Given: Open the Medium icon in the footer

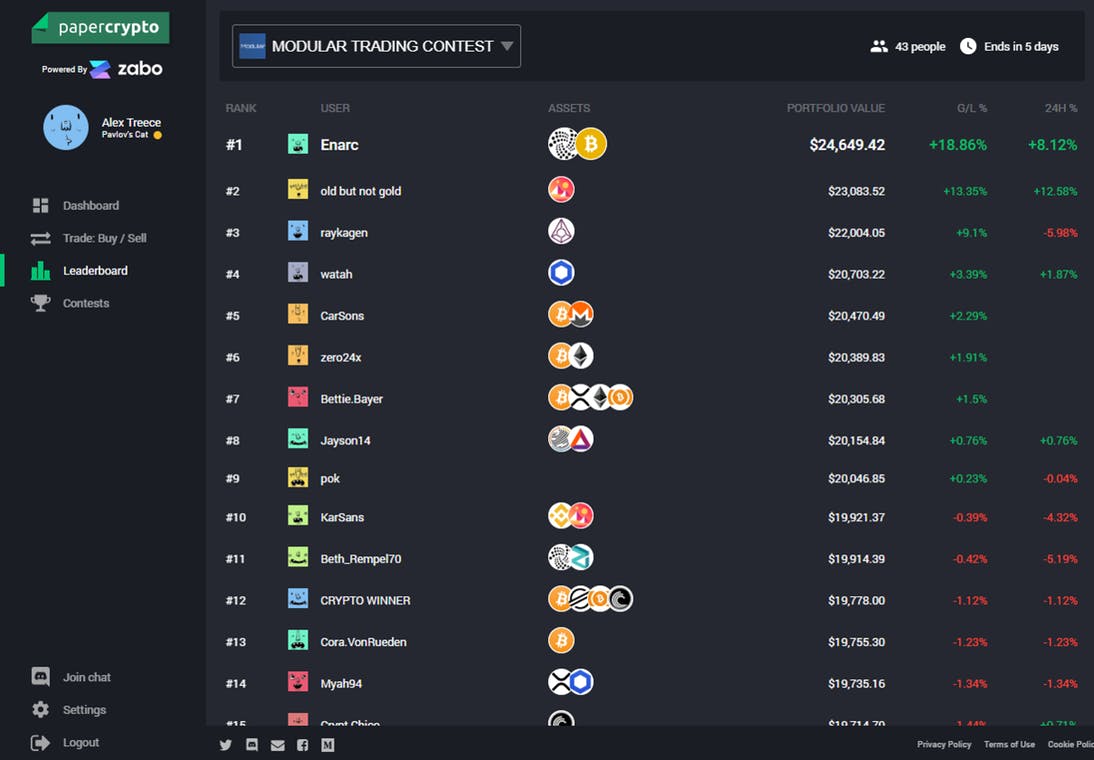Looking at the screenshot, I should [327, 745].
